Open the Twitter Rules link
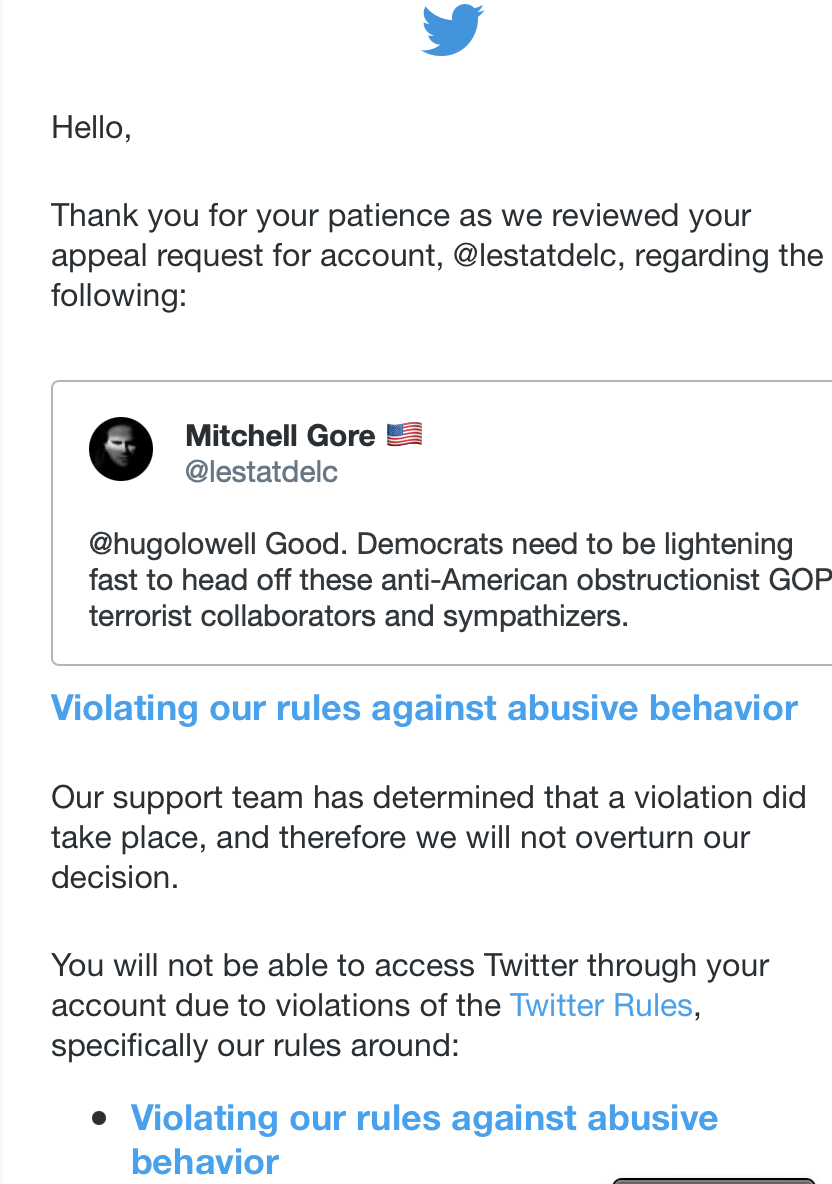 pyautogui.click(x=601, y=1006)
